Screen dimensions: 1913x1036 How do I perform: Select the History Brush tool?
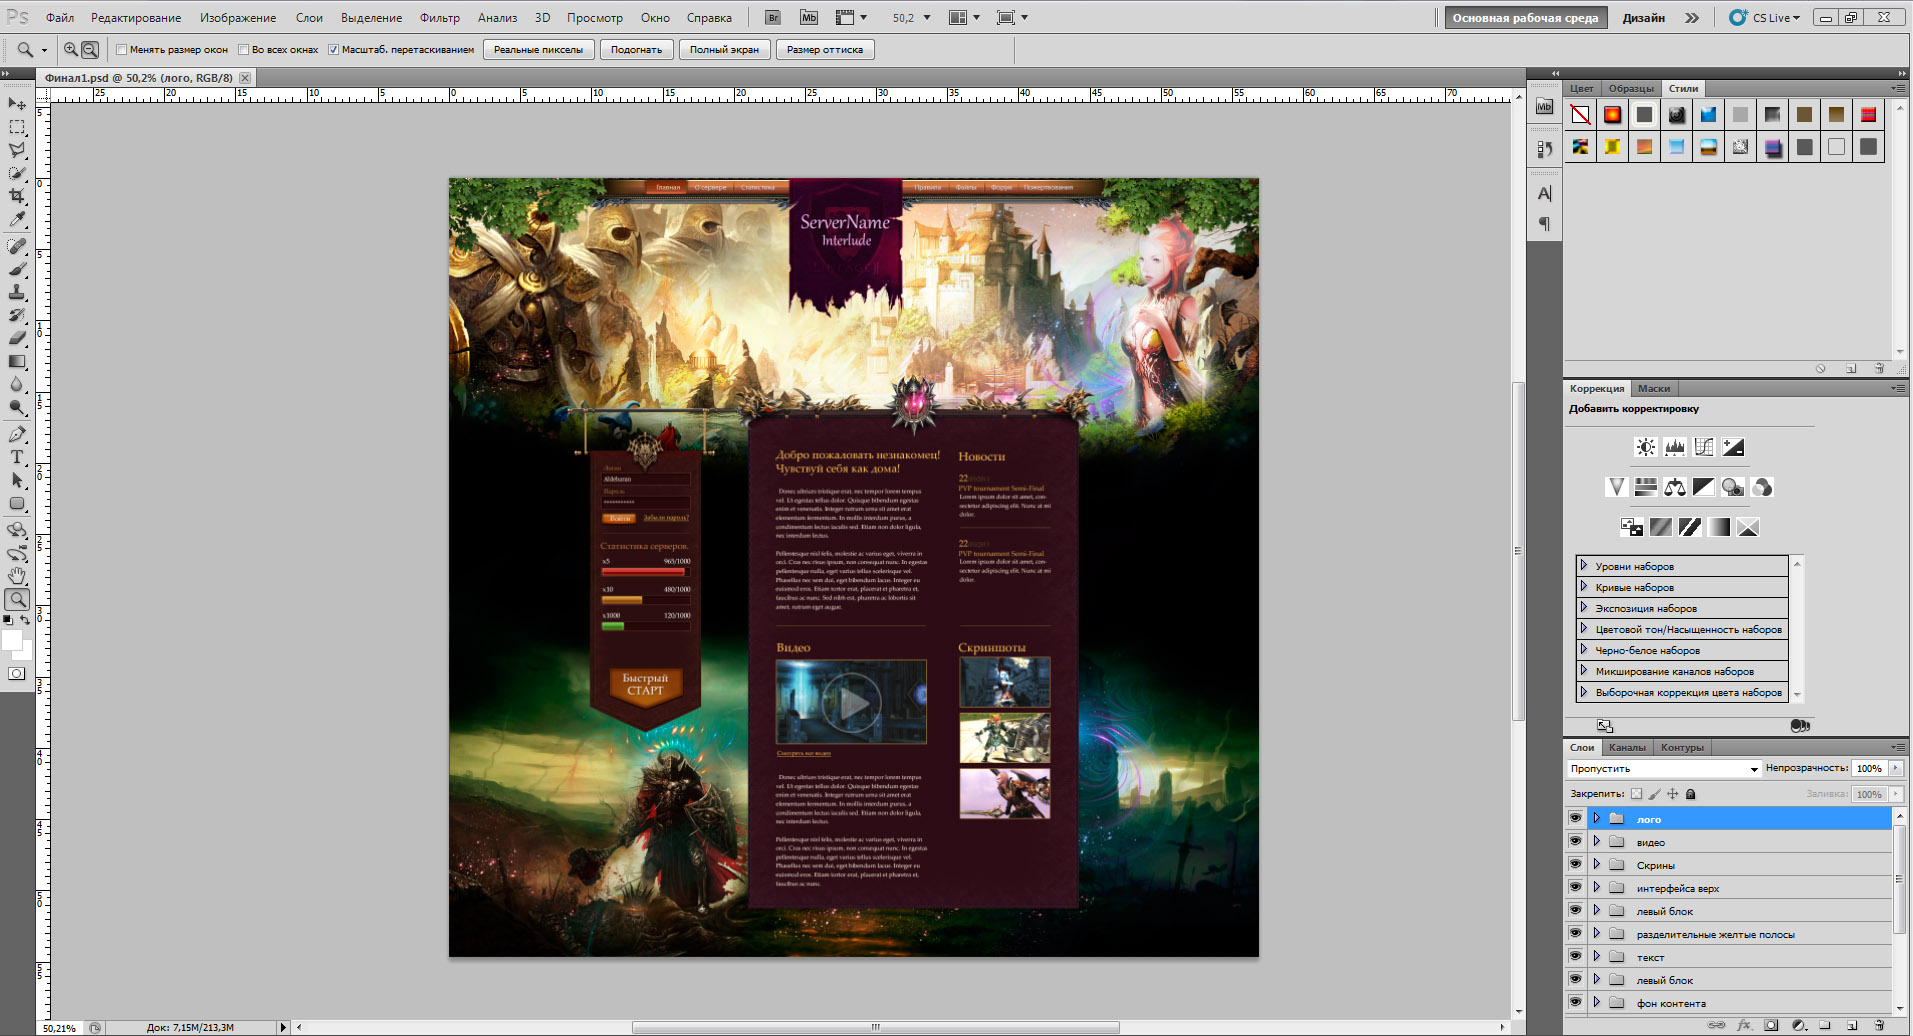(17, 315)
